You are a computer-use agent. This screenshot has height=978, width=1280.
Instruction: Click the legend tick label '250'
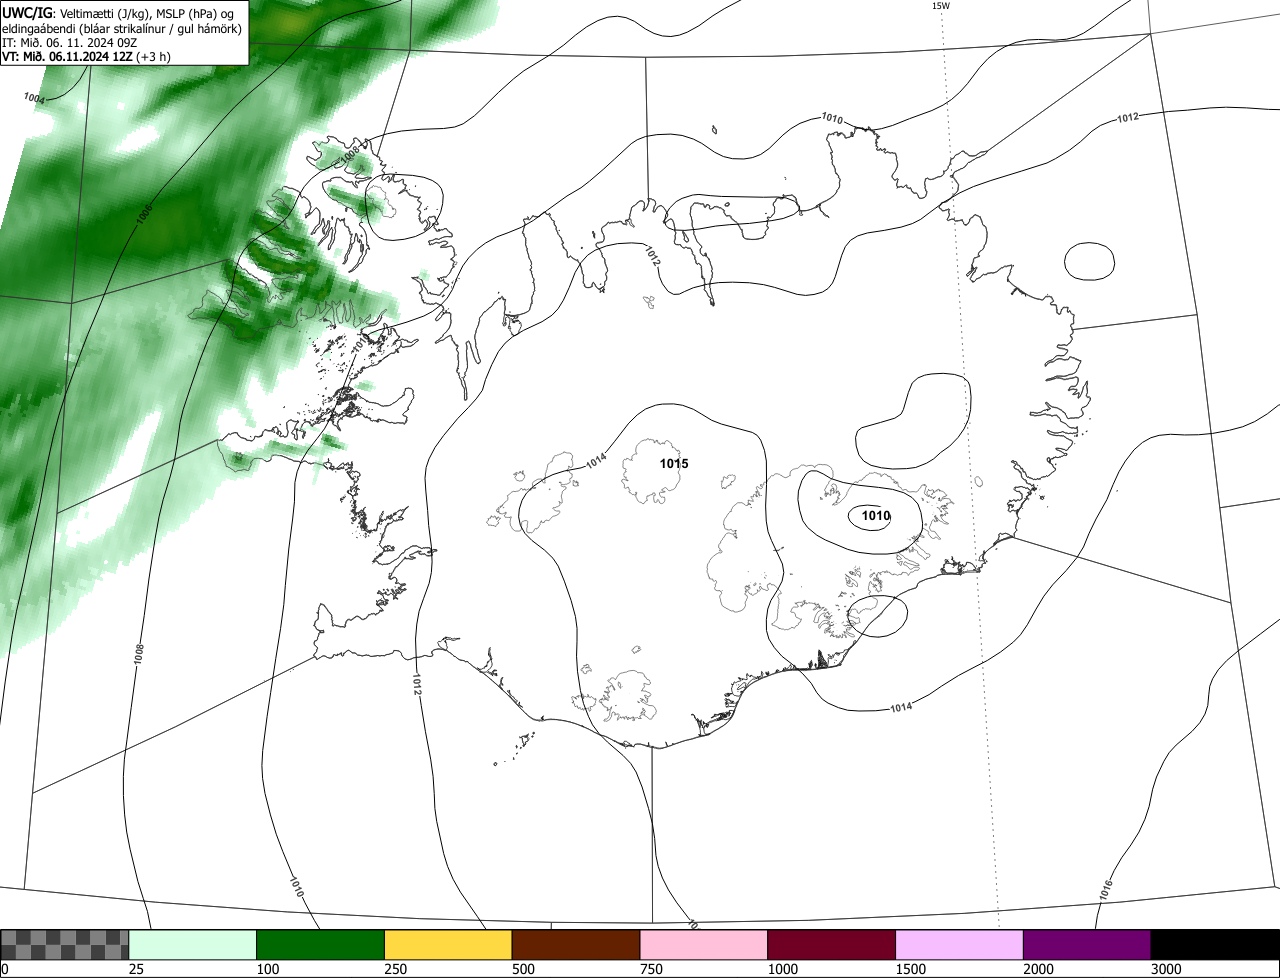coord(397,969)
